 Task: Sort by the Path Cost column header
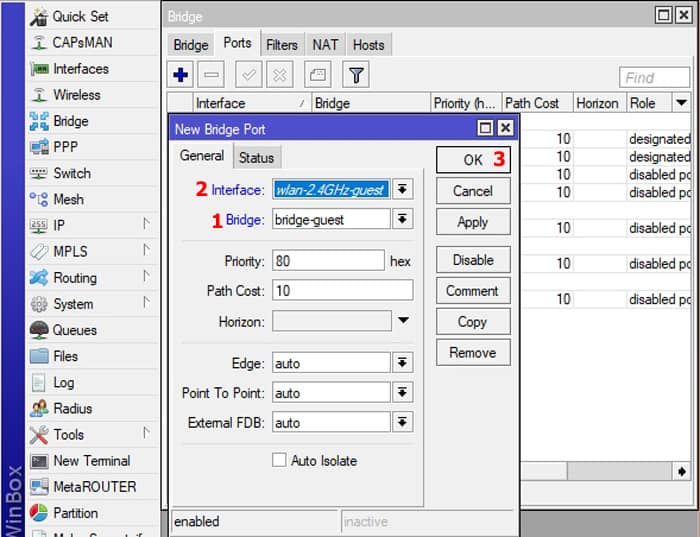coord(537,103)
